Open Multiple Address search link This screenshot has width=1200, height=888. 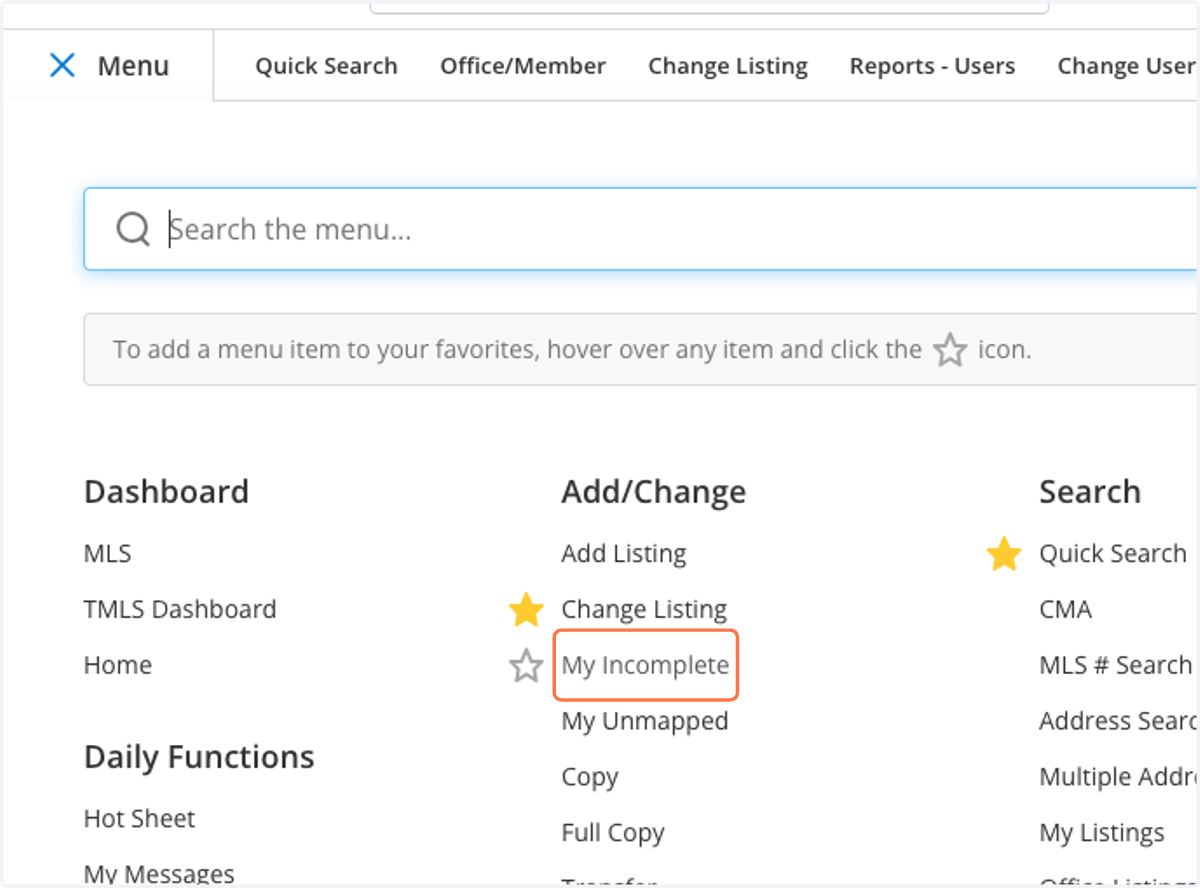click(x=1118, y=777)
